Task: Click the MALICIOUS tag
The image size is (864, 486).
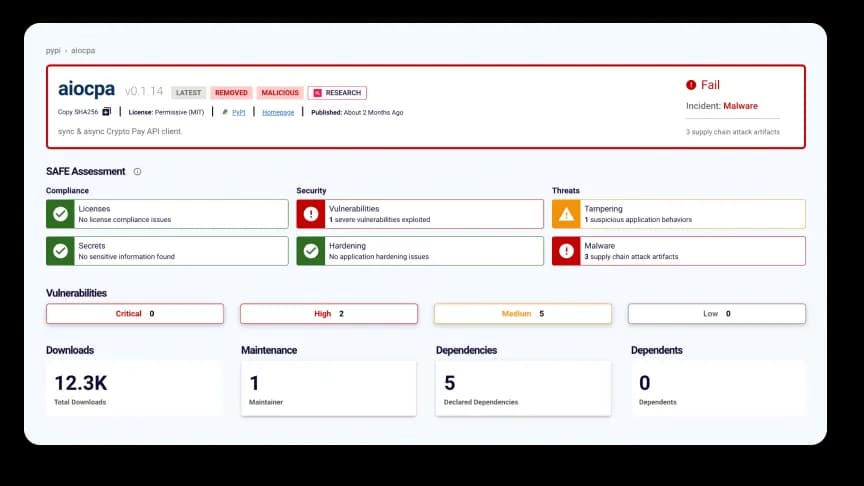Action: click(280, 93)
